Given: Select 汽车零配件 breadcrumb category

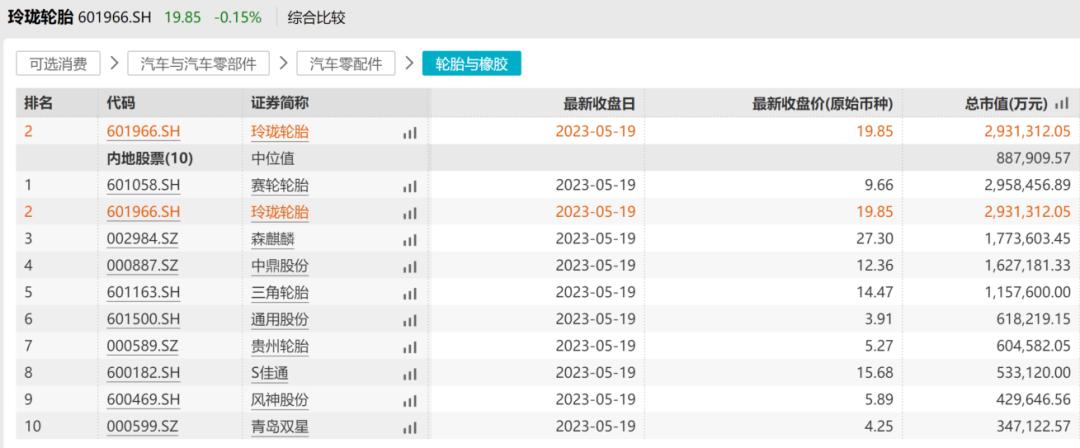Looking at the screenshot, I should [346, 63].
